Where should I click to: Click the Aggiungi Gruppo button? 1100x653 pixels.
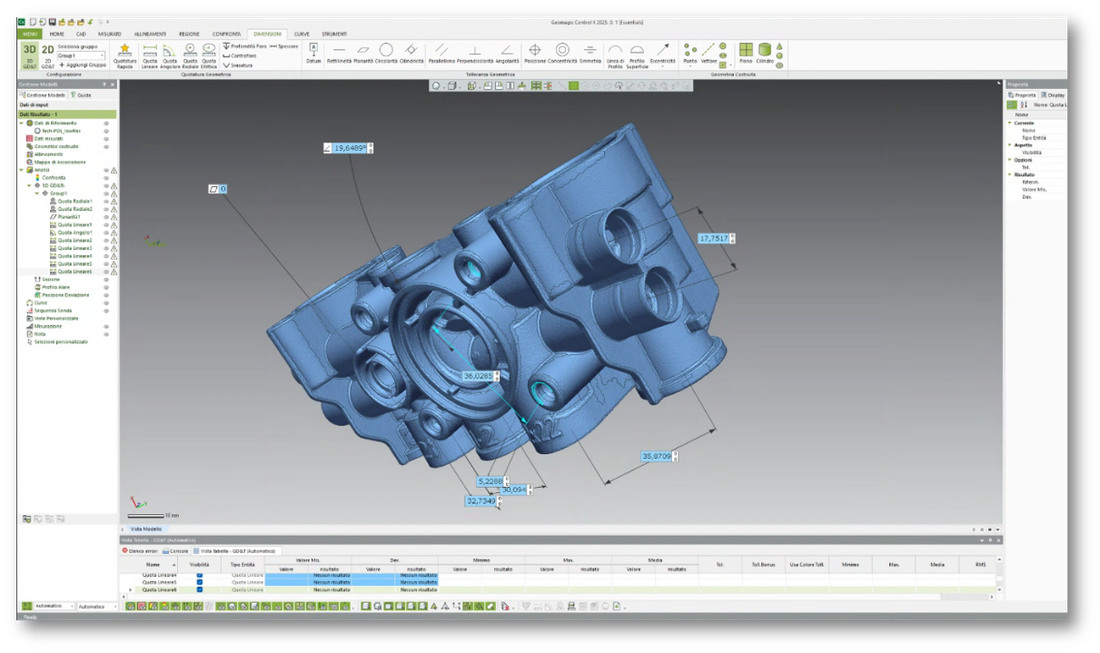pyautogui.click(x=82, y=65)
